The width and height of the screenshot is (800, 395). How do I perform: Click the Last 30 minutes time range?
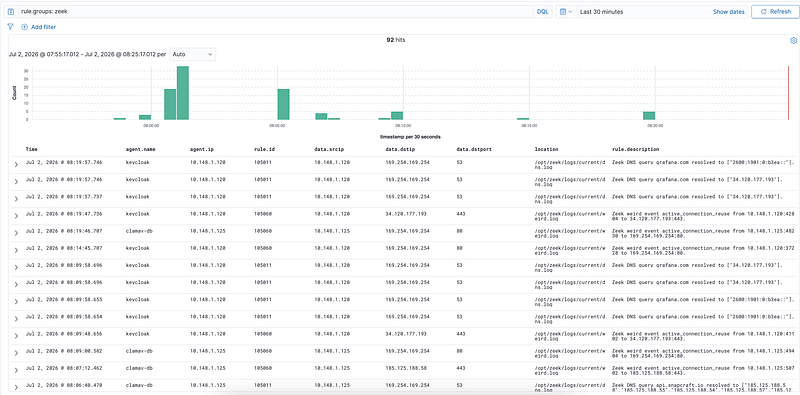[601, 12]
